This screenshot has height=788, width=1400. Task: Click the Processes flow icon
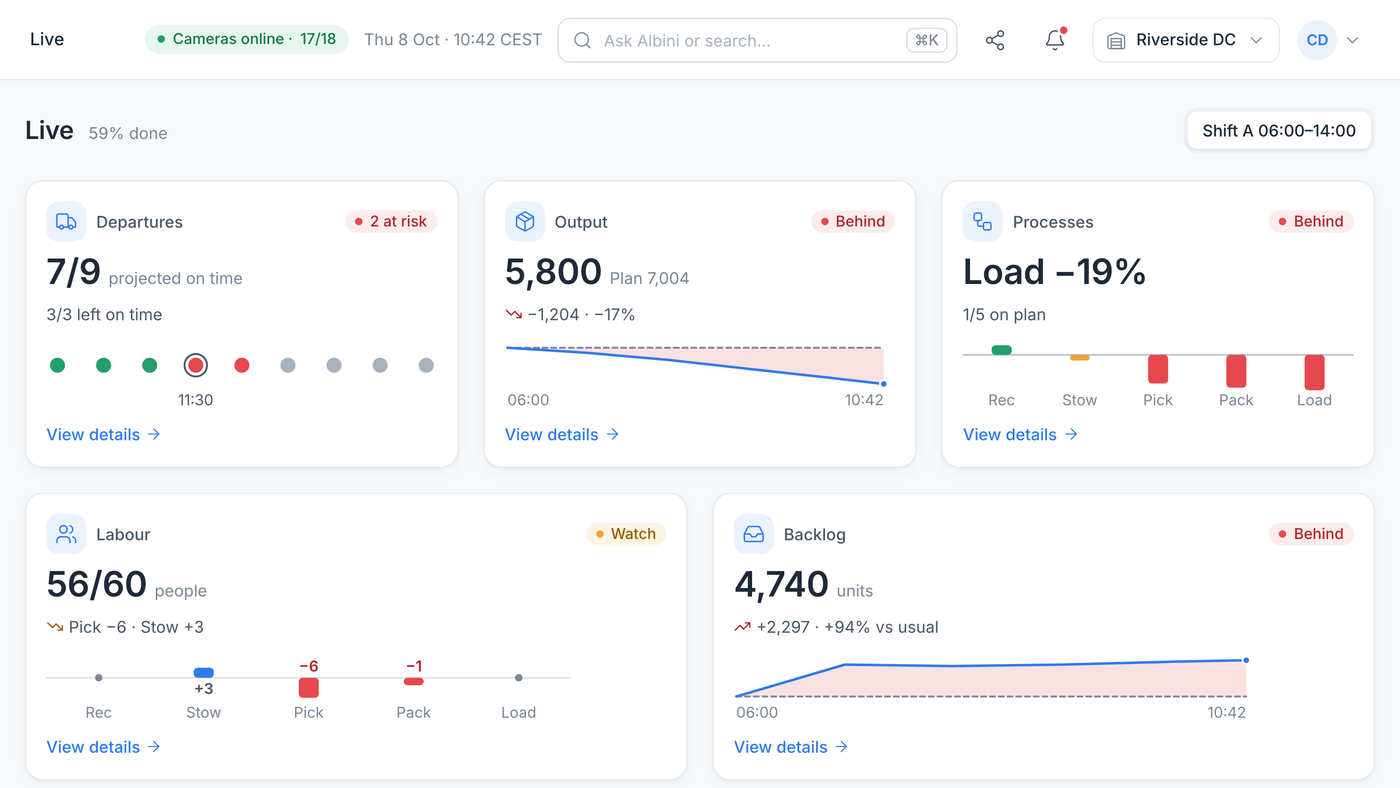[x=983, y=222]
